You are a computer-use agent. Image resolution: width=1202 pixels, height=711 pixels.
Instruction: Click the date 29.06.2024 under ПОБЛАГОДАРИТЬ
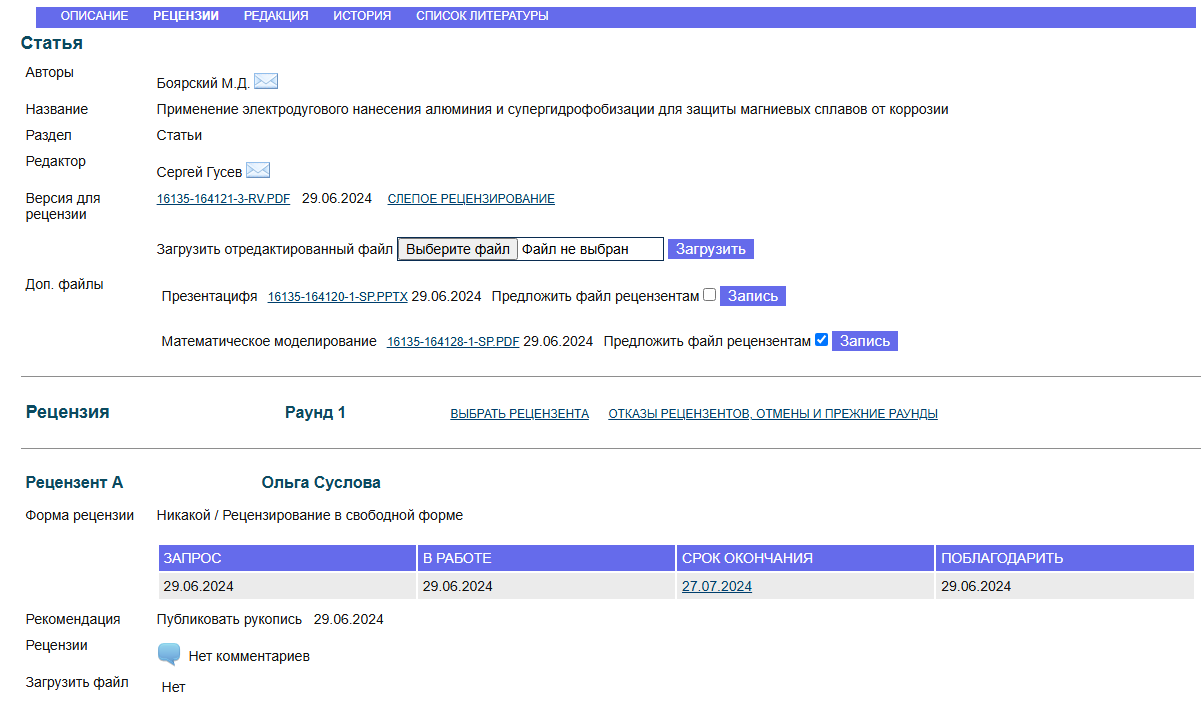[x=976, y=587]
